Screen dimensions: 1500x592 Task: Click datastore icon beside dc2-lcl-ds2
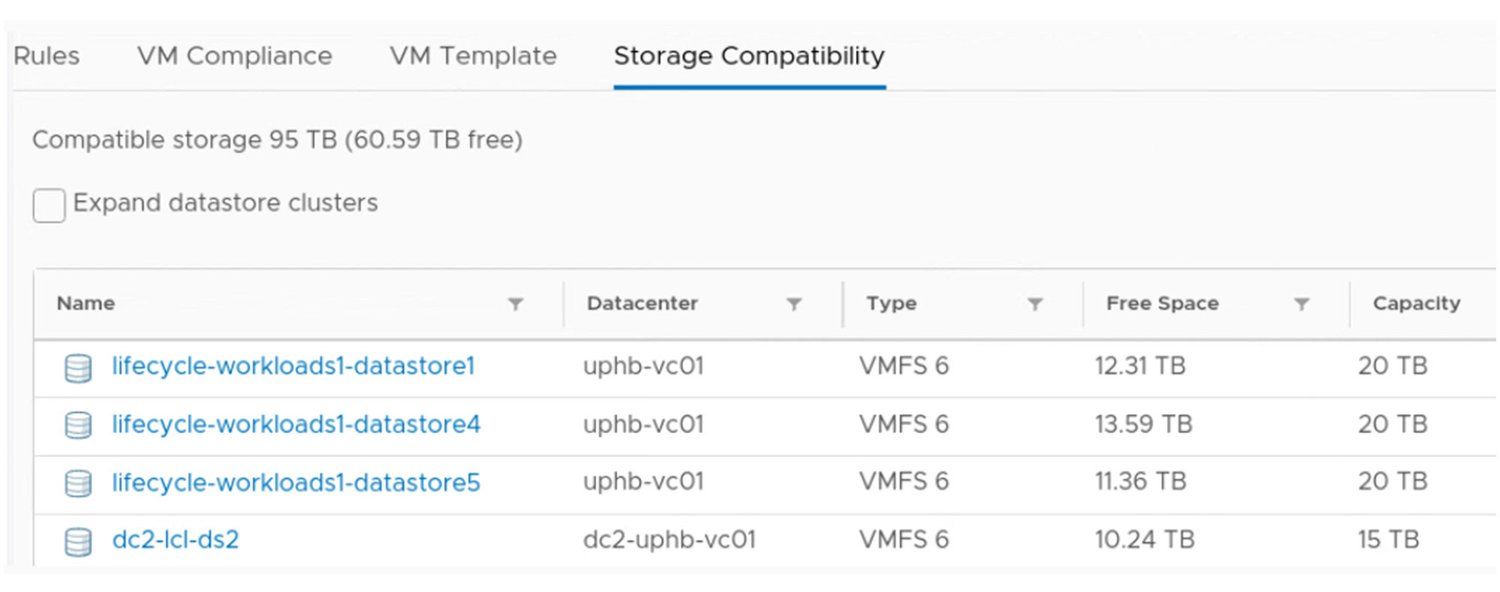click(78, 542)
